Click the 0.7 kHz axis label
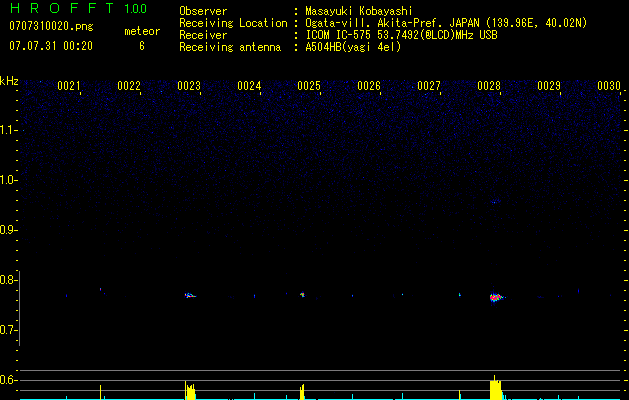Image resolution: width=629 pixels, height=400 pixels. (x=8, y=330)
